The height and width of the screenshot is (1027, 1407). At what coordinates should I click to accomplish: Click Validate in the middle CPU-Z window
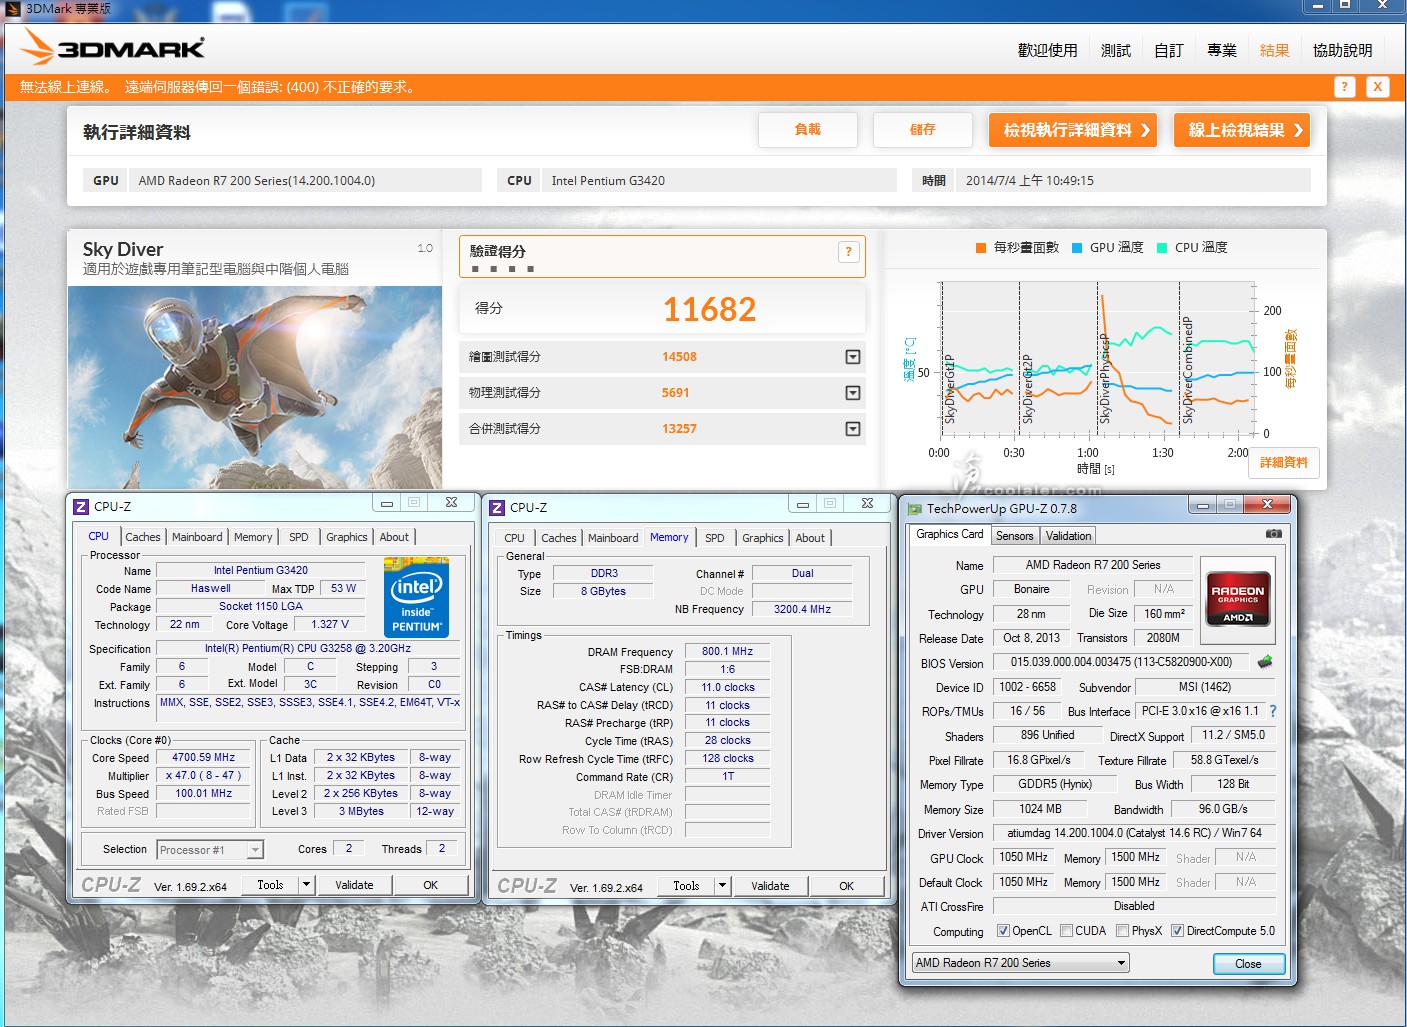pyautogui.click(x=770, y=886)
